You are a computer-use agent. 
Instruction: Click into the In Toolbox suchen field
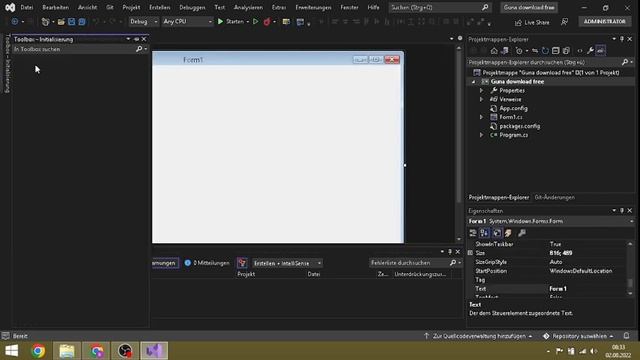(74, 49)
